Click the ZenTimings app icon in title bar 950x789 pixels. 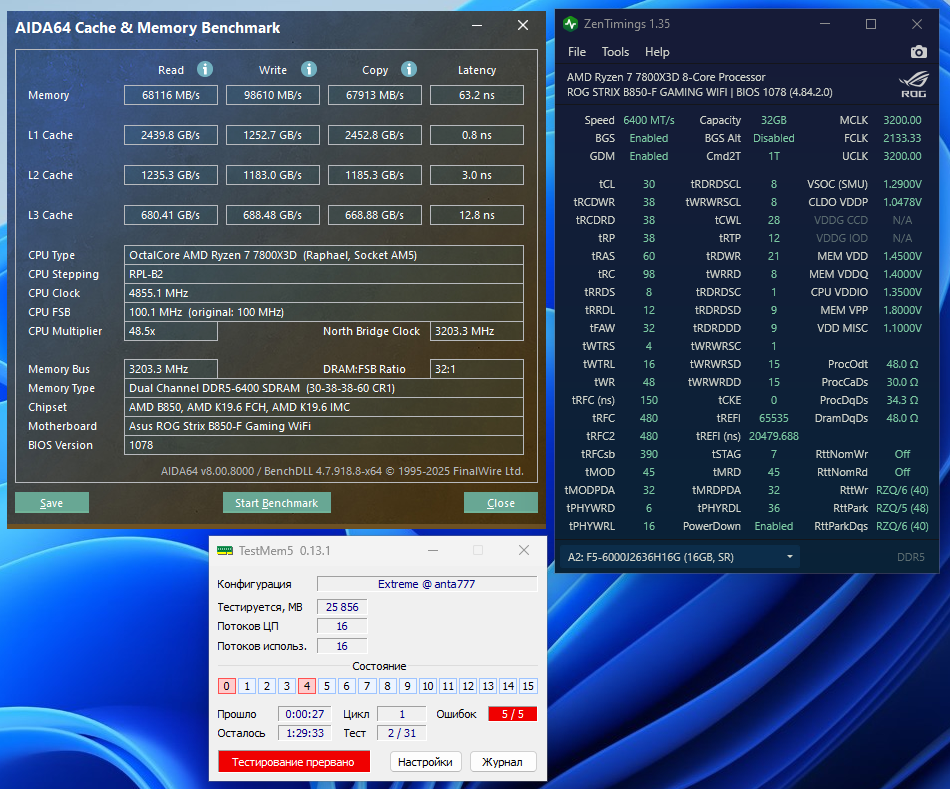[x=570, y=24]
